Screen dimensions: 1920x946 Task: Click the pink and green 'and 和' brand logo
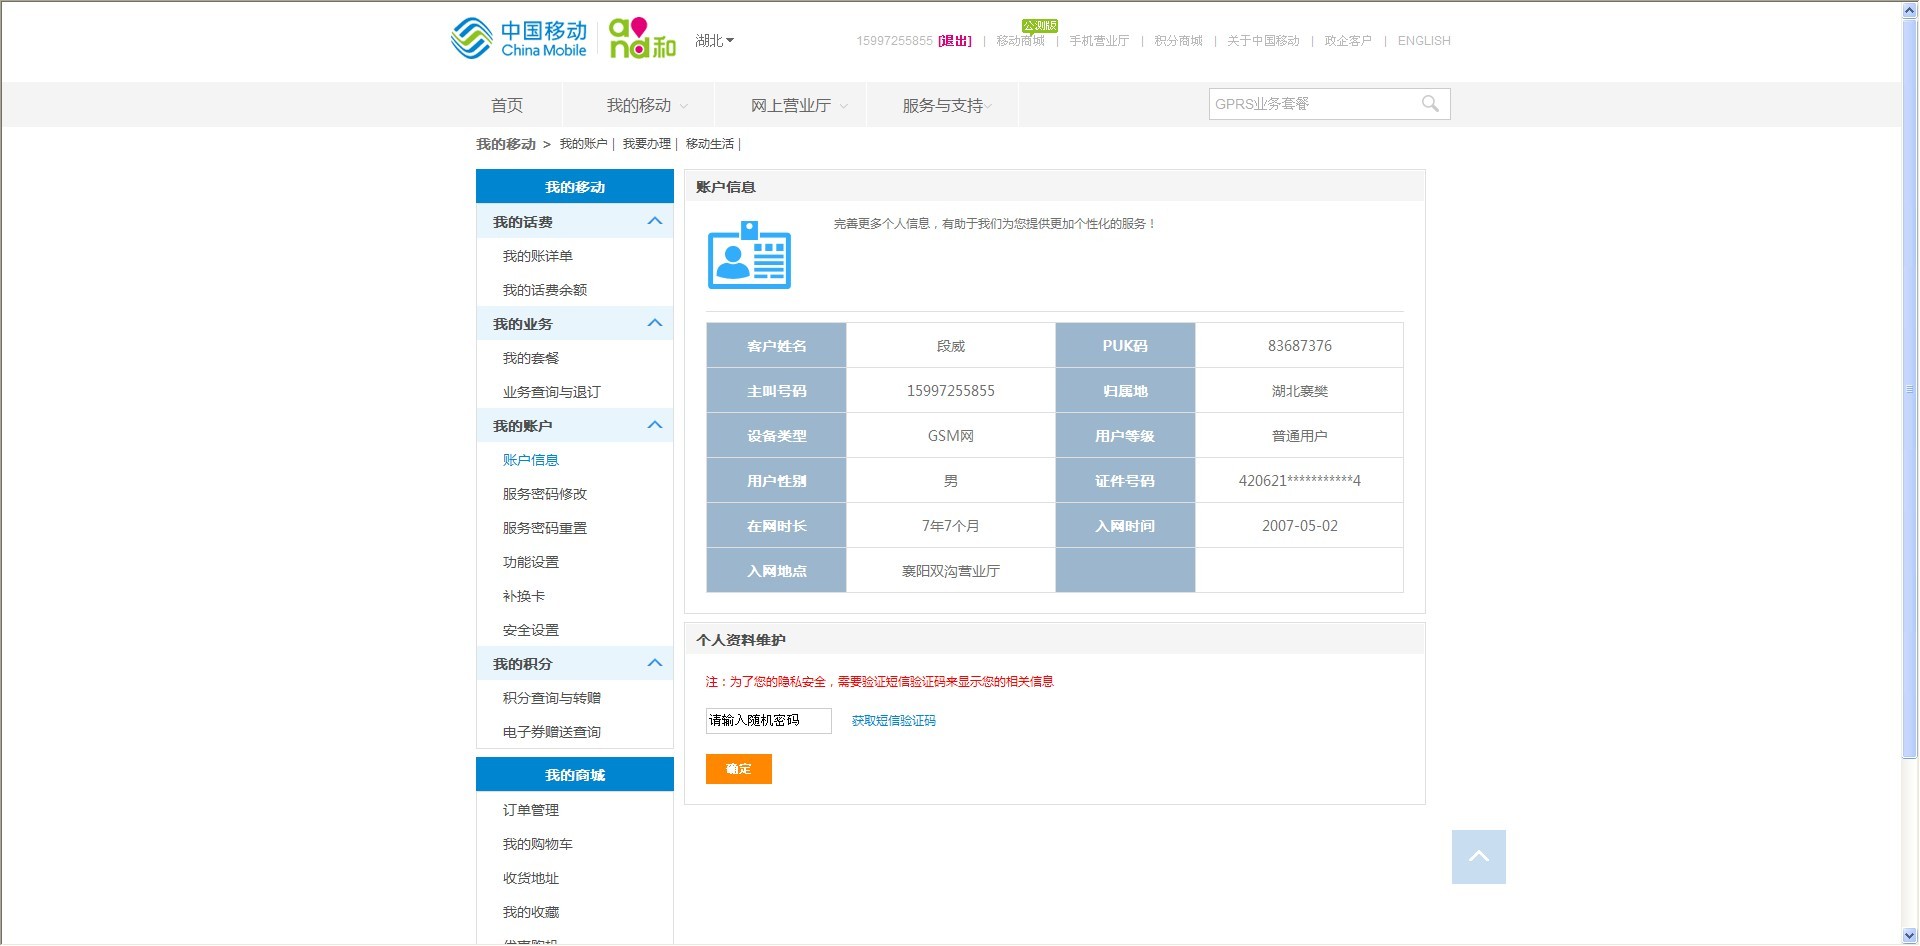pyautogui.click(x=642, y=39)
